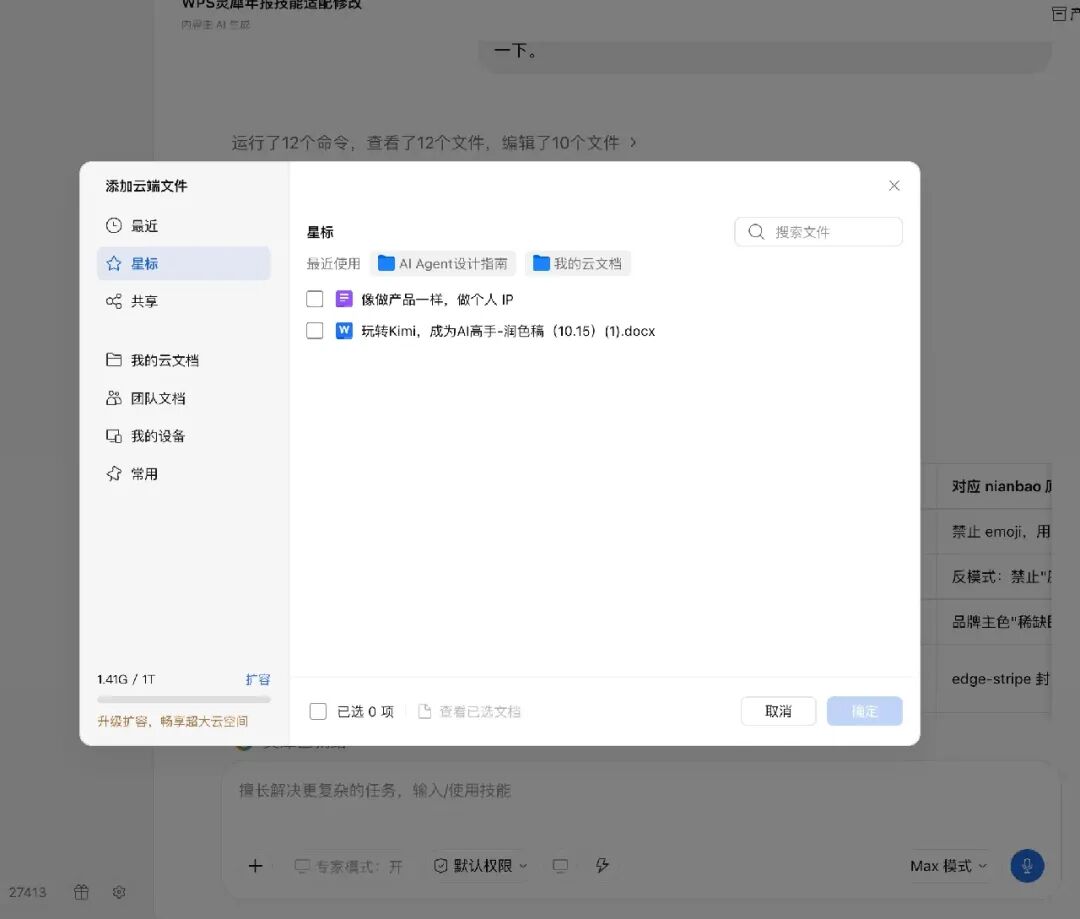Click the monitor icon in chat toolbar

561,866
